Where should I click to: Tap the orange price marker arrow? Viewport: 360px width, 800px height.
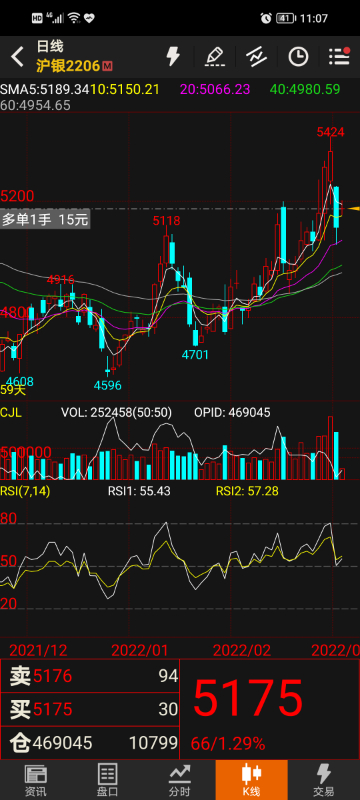click(x=353, y=209)
